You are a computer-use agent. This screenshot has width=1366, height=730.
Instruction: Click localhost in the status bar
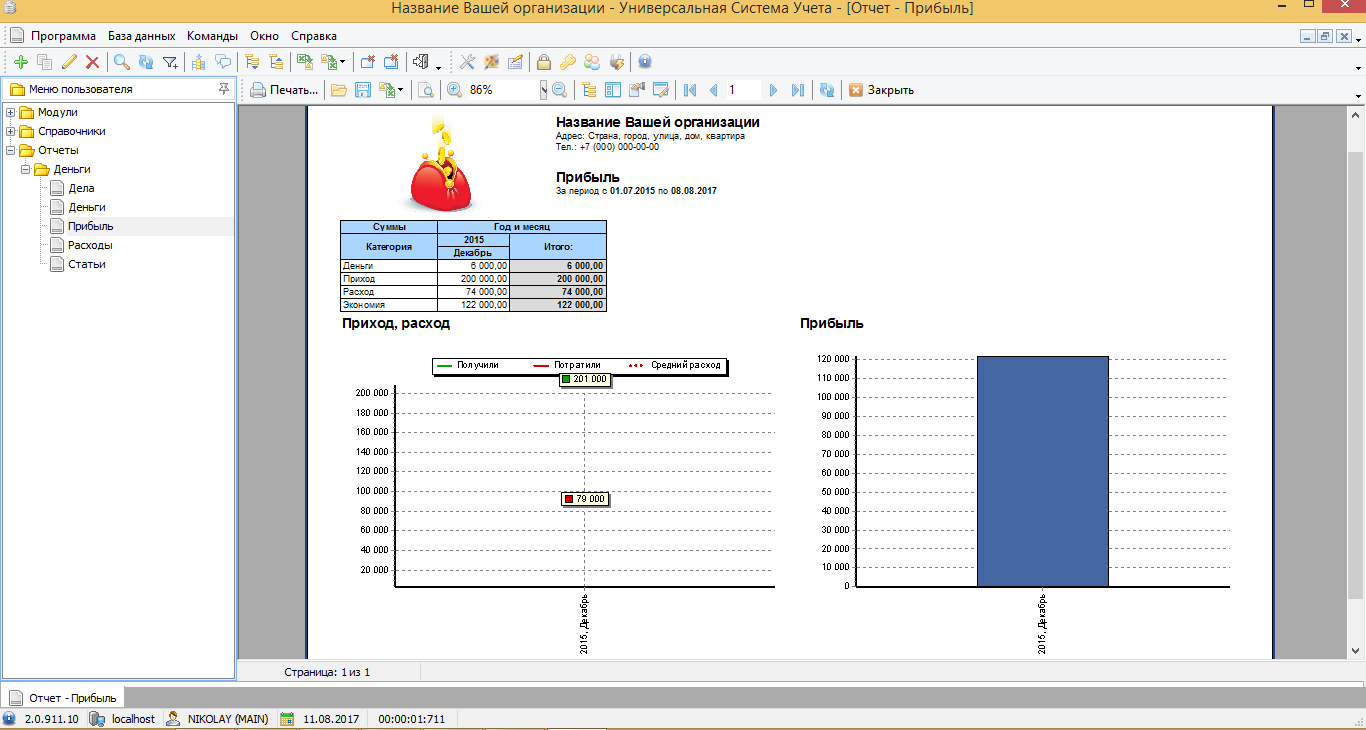click(133, 719)
